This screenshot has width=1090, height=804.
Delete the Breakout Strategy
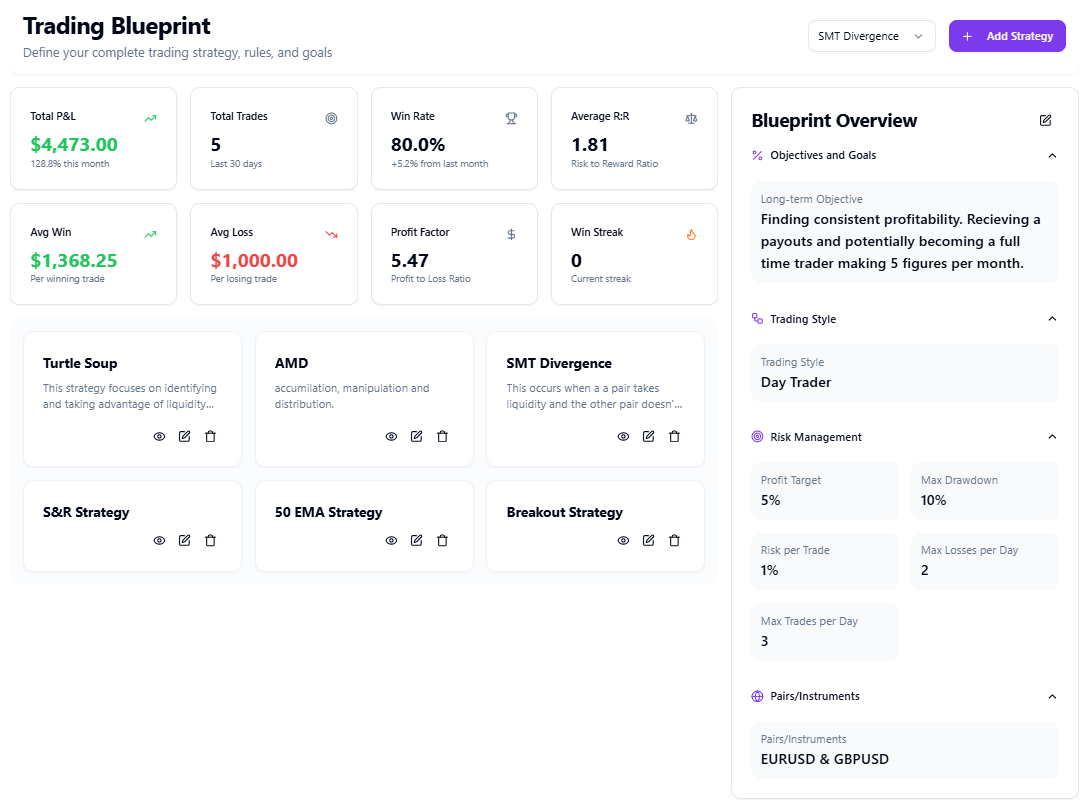click(x=674, y=540)
